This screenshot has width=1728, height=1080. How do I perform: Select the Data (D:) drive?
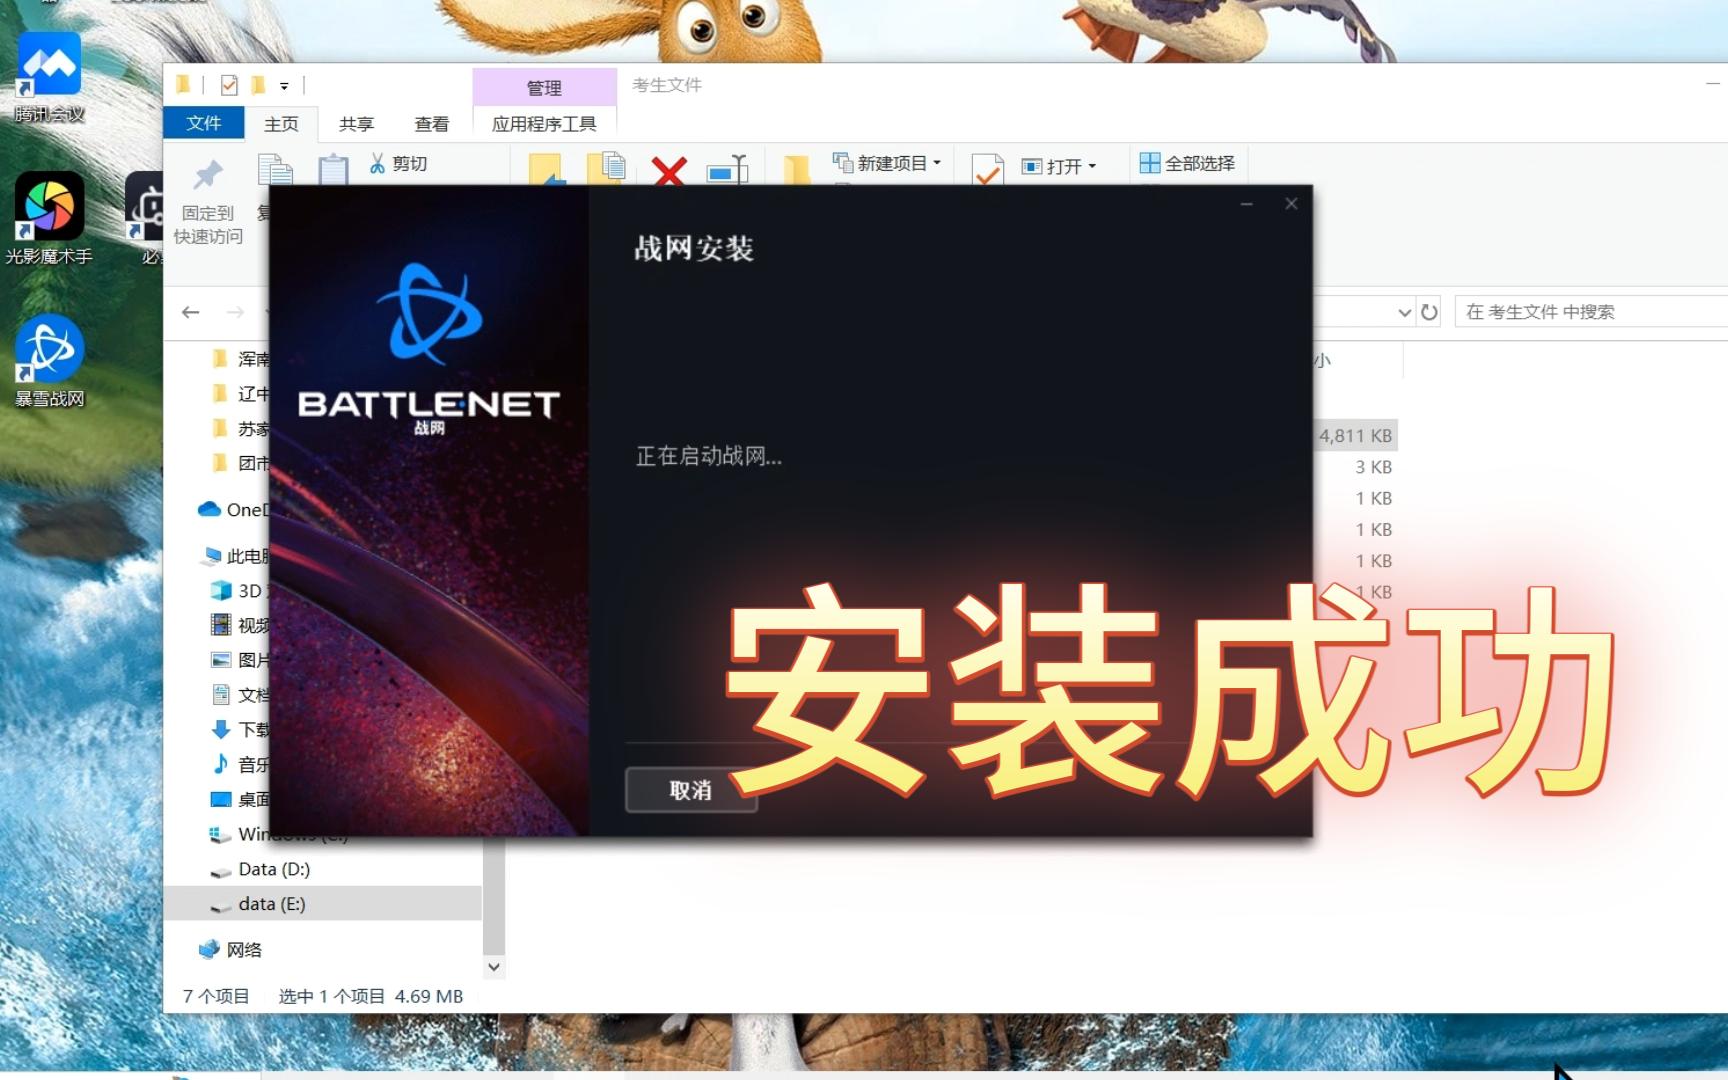pos(260,869)
